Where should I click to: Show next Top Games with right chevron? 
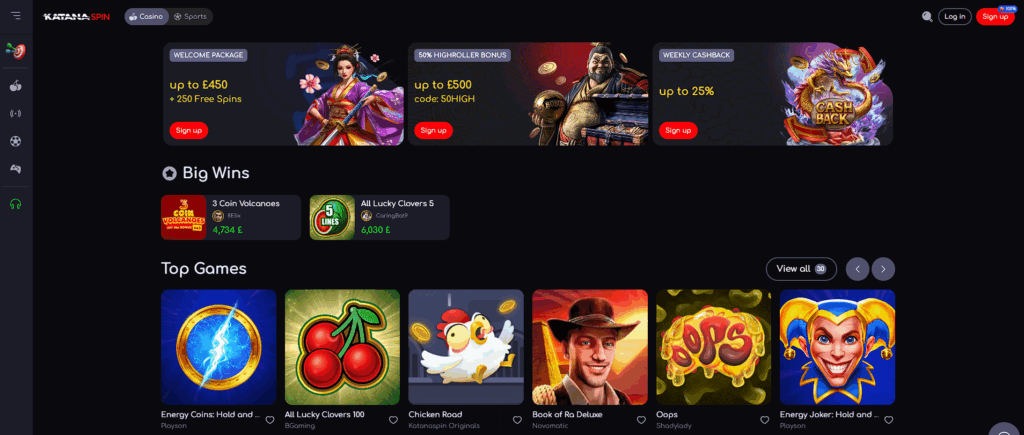(883, 268)
